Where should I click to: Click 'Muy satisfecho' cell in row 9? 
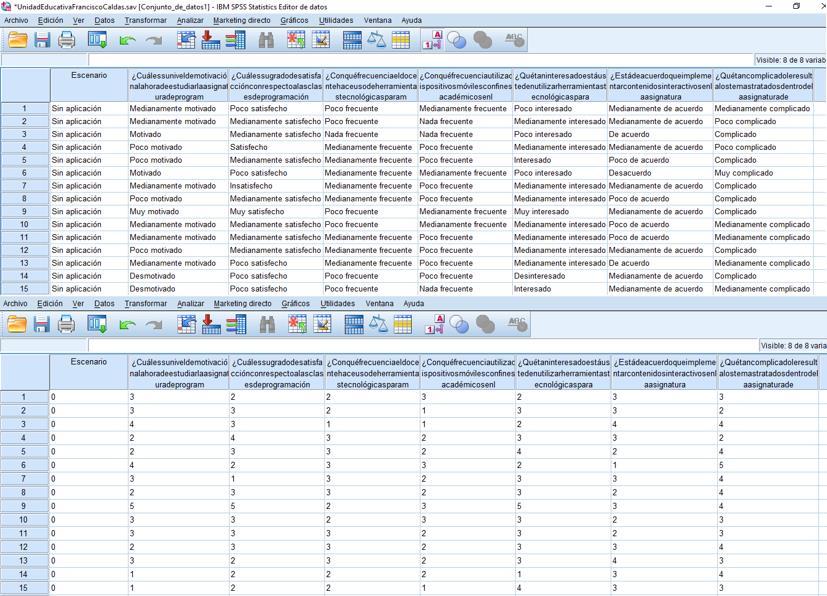276,212
